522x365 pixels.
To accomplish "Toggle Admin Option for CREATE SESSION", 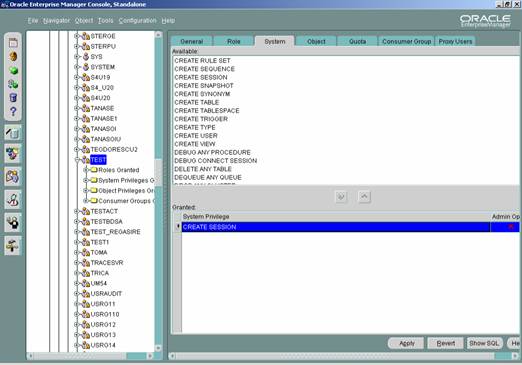I will point(511,227).
